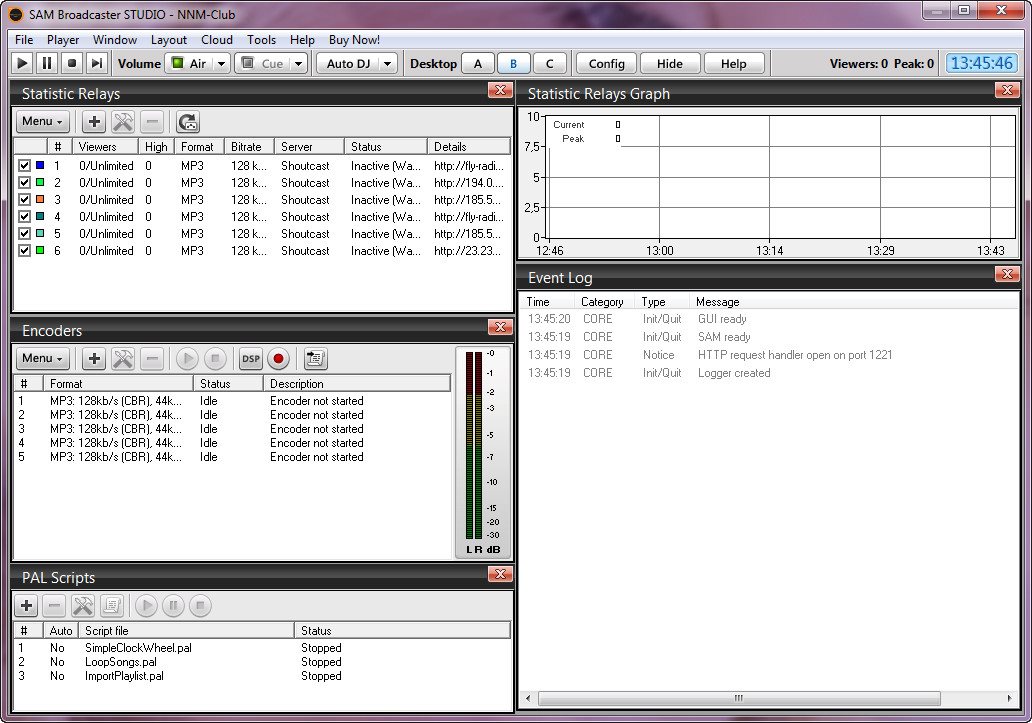1032x723 pixels.
Task: Add a new encoder in Encoders panel
Action: pos(94,359)
